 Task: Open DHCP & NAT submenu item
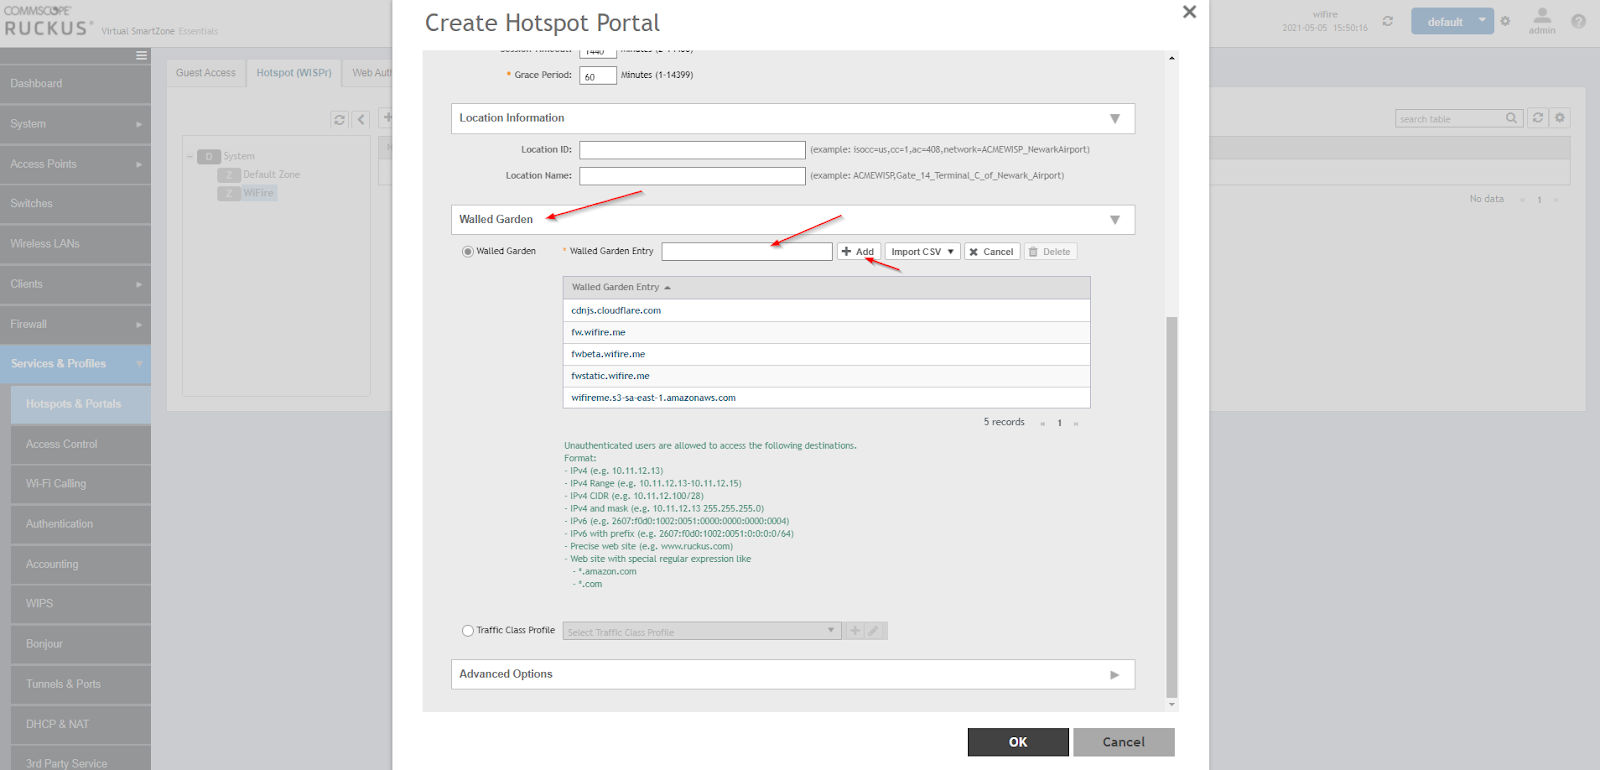pyautogui.click(x=81, y=724)
